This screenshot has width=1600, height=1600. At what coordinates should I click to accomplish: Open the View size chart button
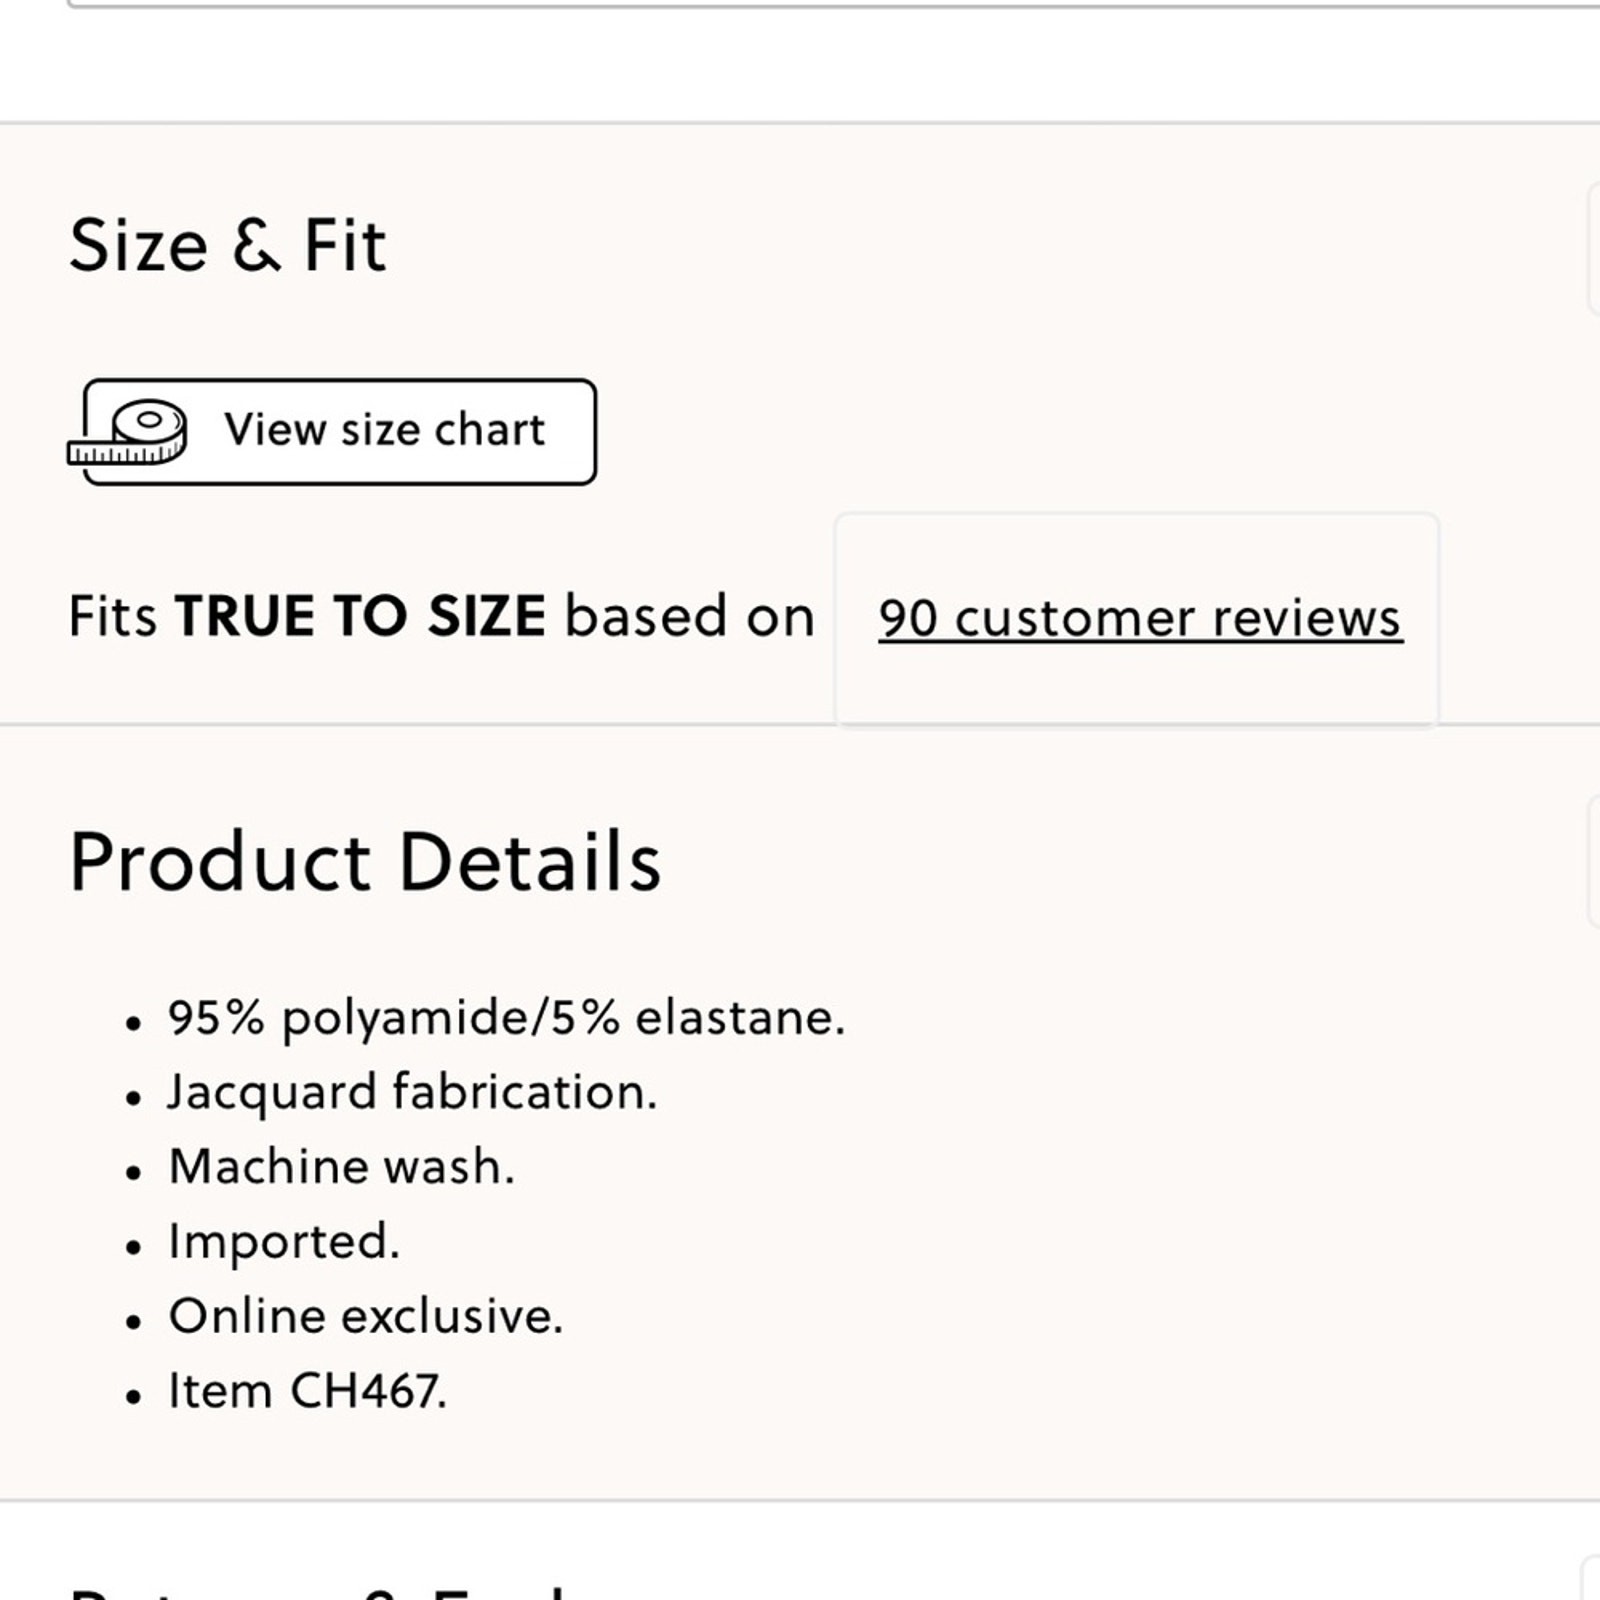340,432
